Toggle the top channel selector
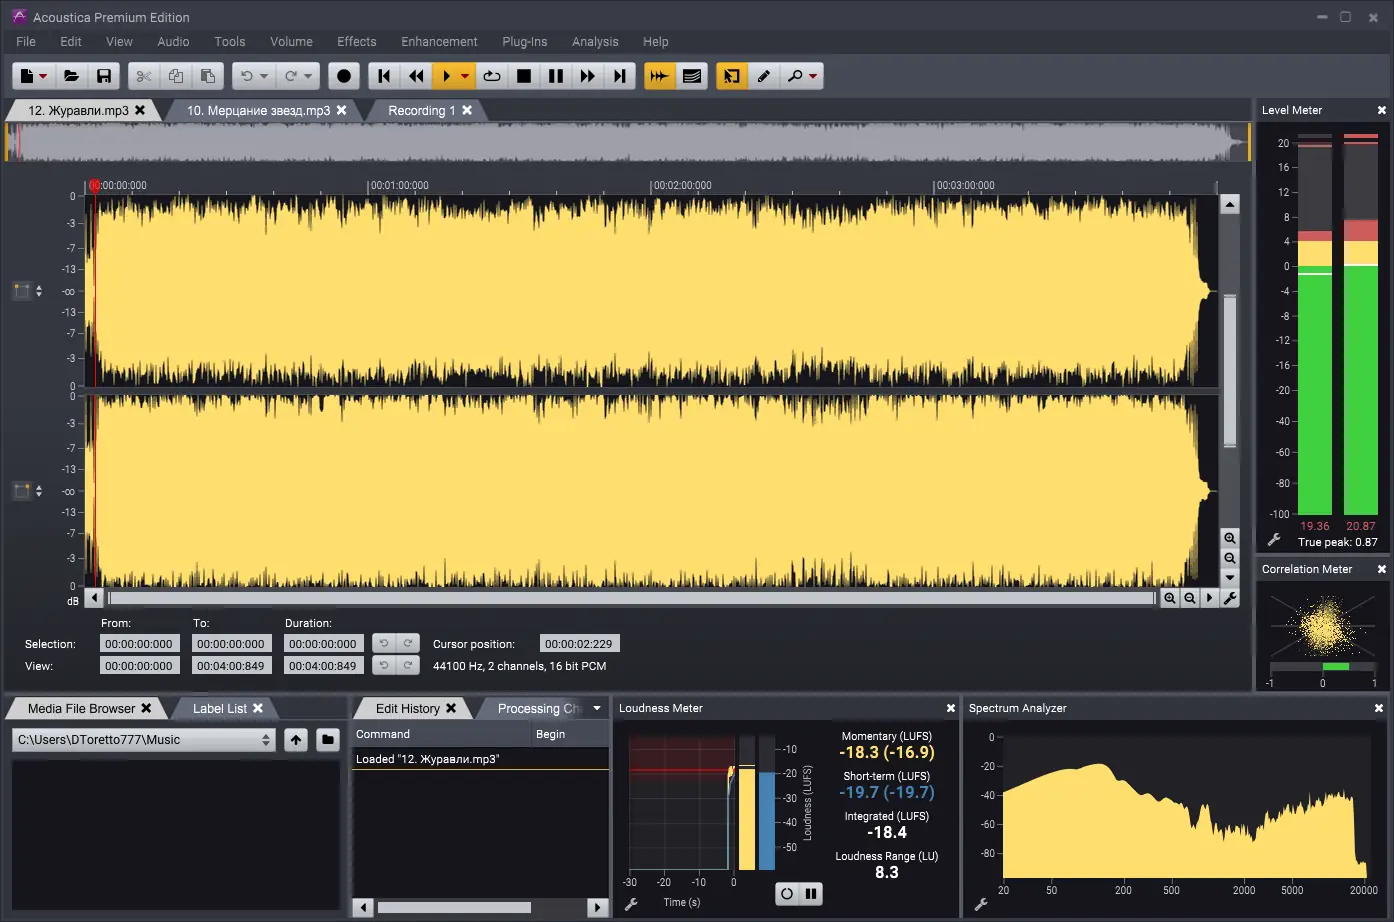The height and width of the screenshot is (922, 1394). (22, 291)
